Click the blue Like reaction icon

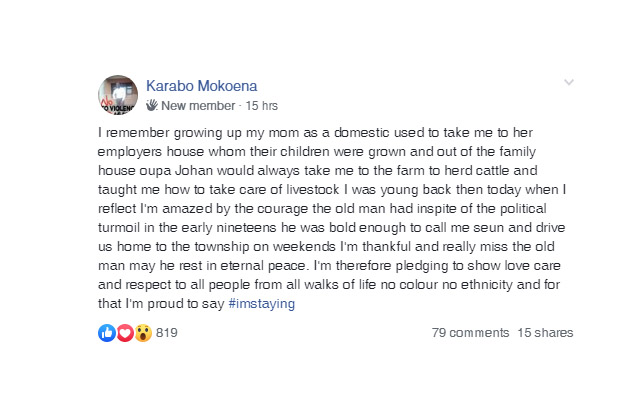pos(107,333)
